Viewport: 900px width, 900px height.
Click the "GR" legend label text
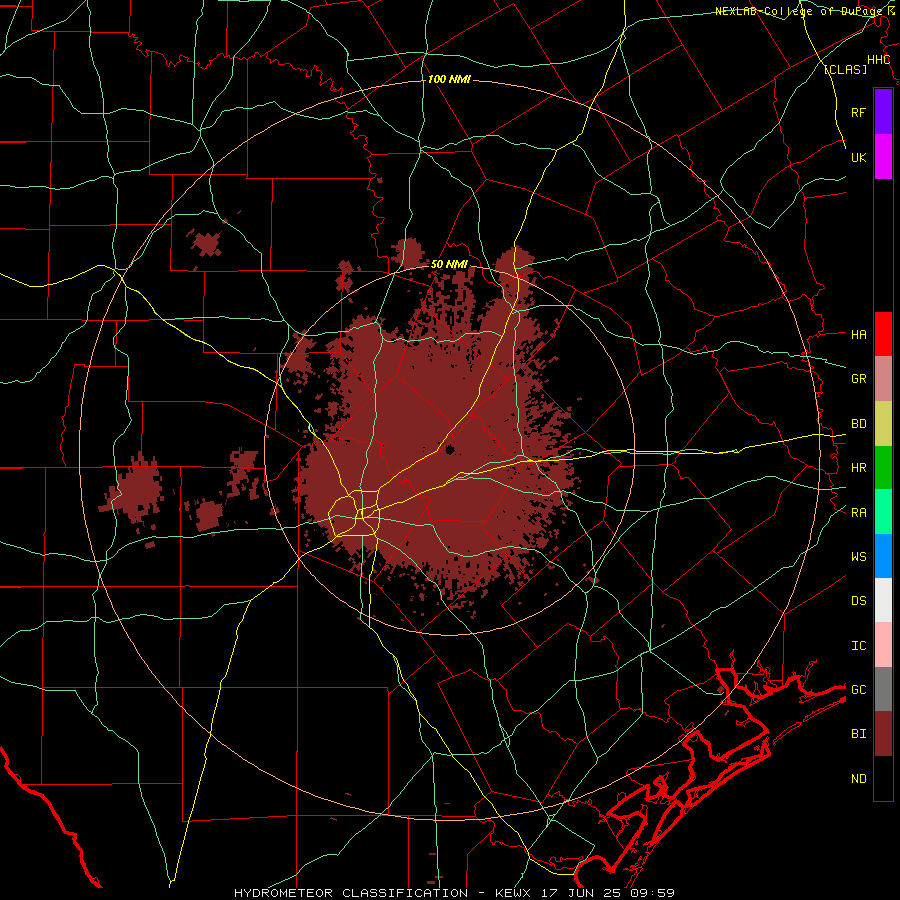tap(858, 378)
